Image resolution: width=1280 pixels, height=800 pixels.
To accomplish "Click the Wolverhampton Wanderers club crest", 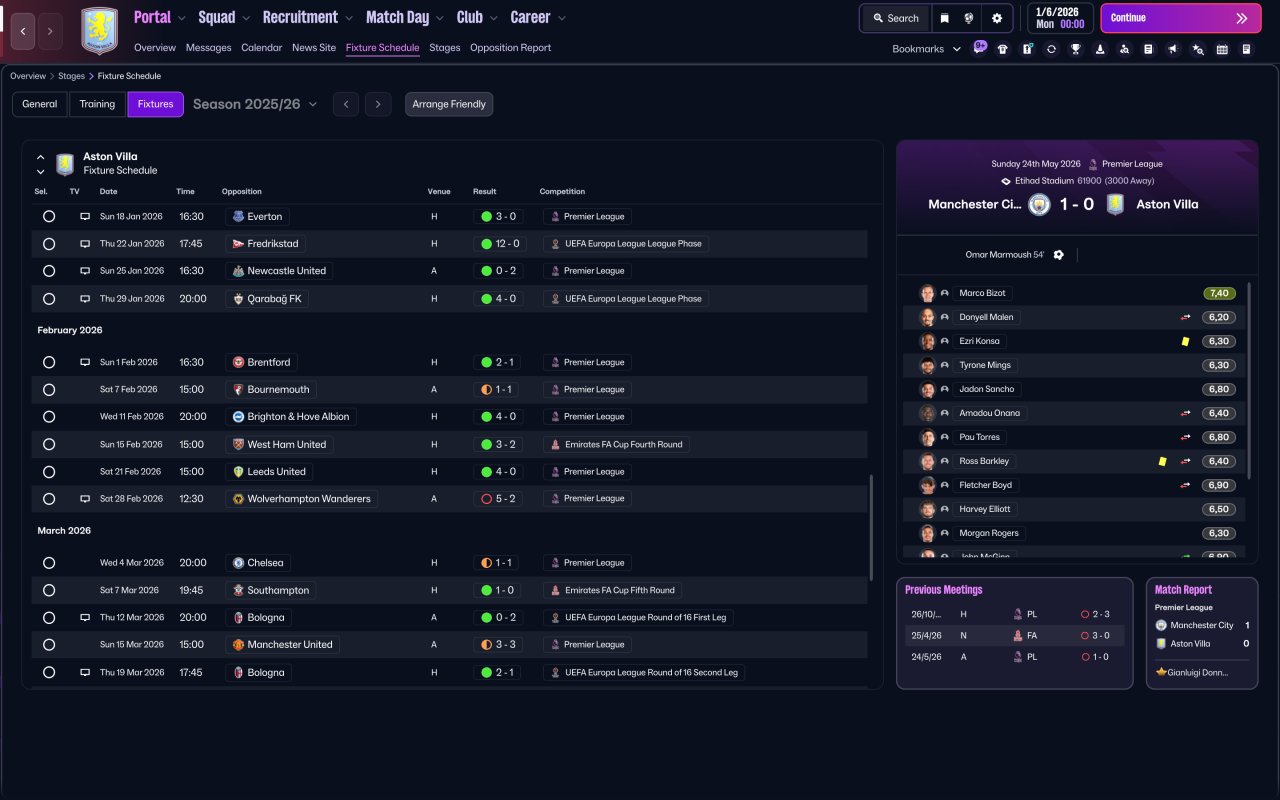I will coord(238,499).
